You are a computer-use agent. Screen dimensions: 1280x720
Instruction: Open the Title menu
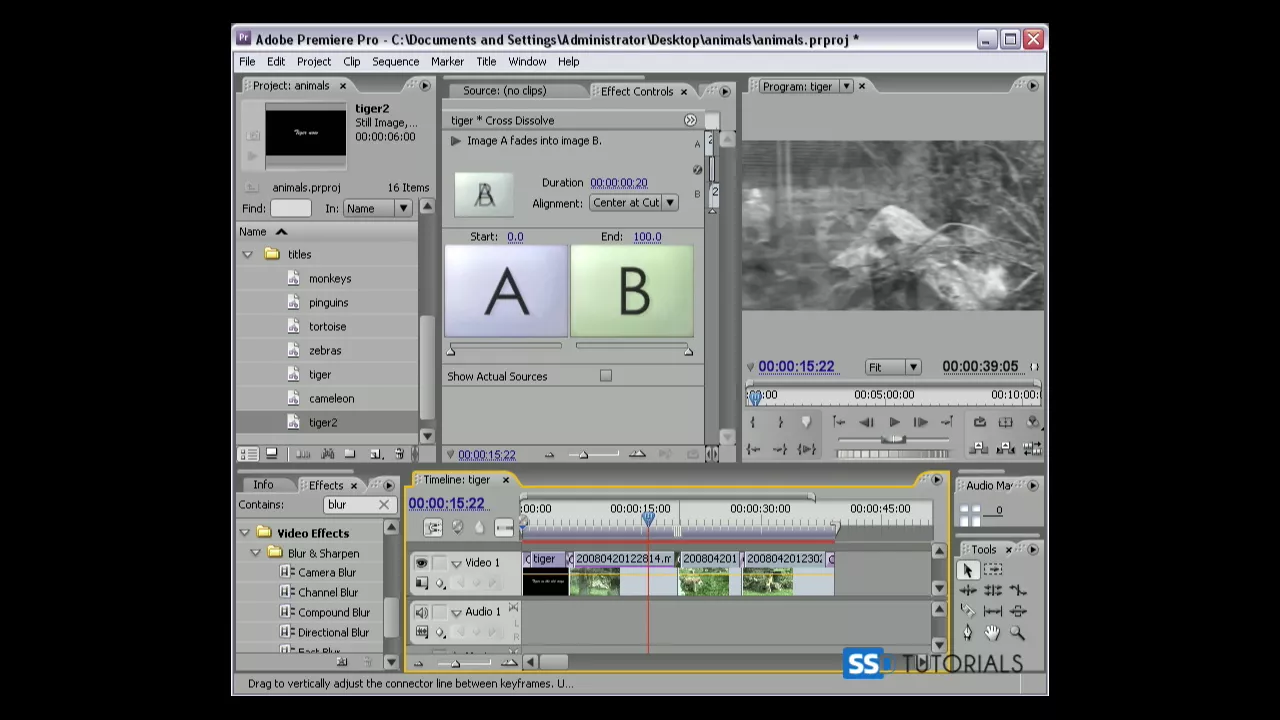click(x=486, y=62)
